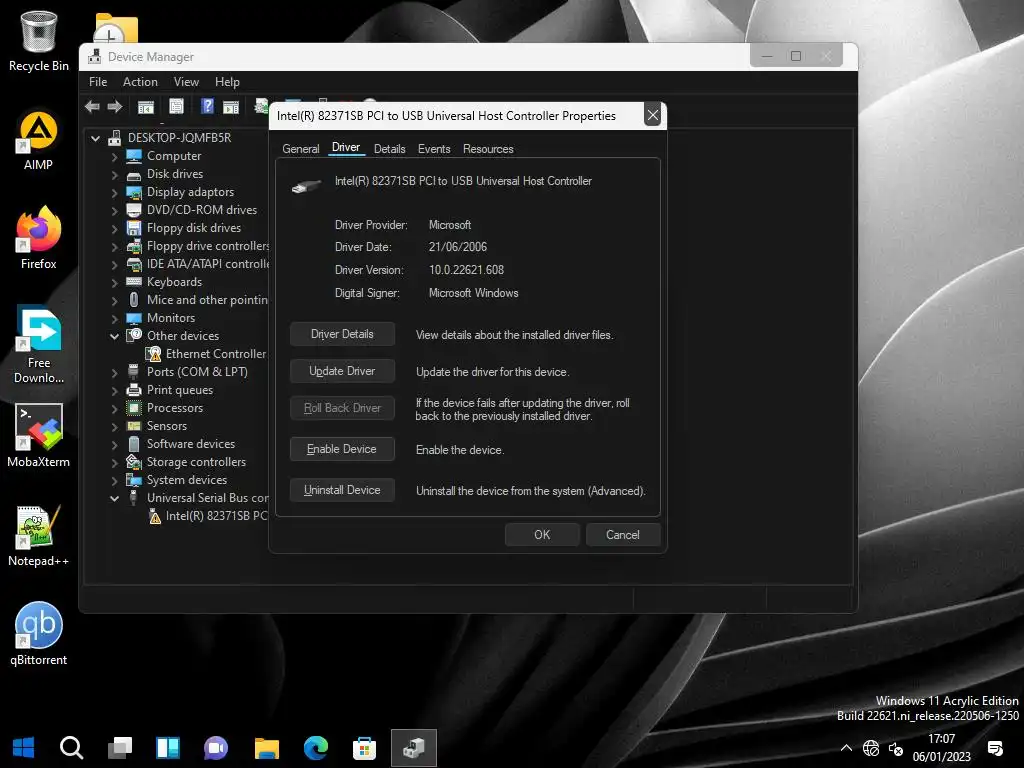Screen dimensions: 1024x768
Task: Expand the Display adaptors category
Action: click(114, 193)
